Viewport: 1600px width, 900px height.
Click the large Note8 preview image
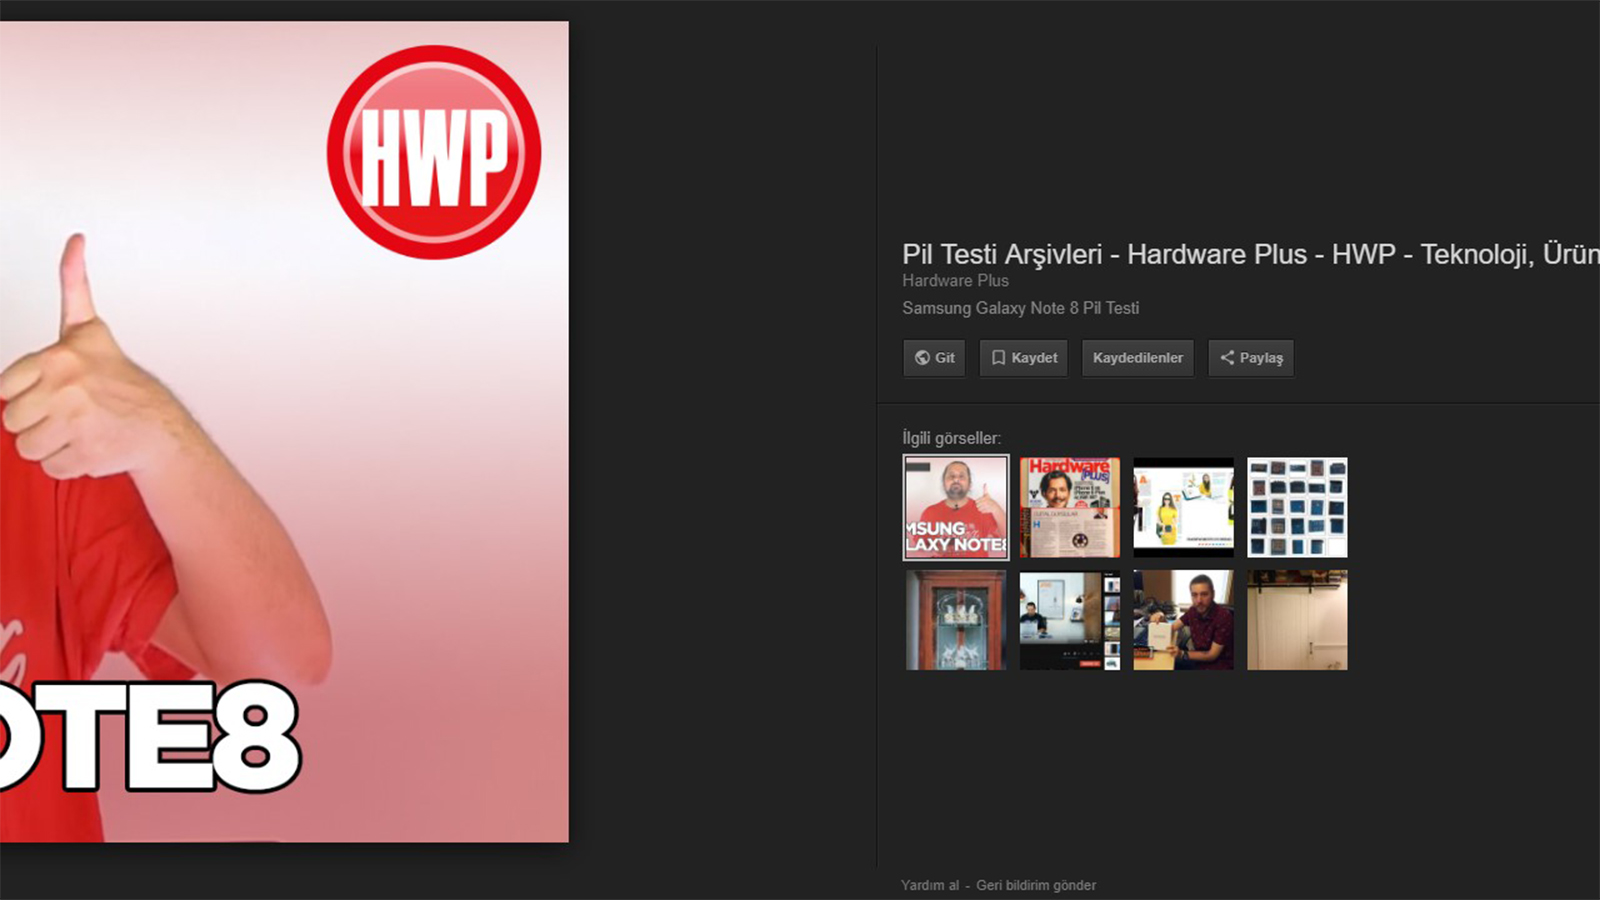tap(284, 432)
